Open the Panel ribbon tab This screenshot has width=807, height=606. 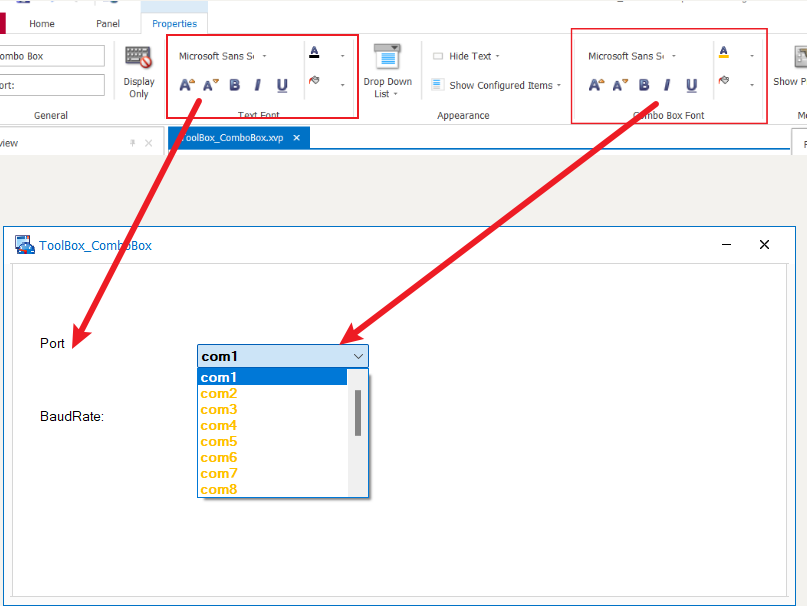(108, 24)
